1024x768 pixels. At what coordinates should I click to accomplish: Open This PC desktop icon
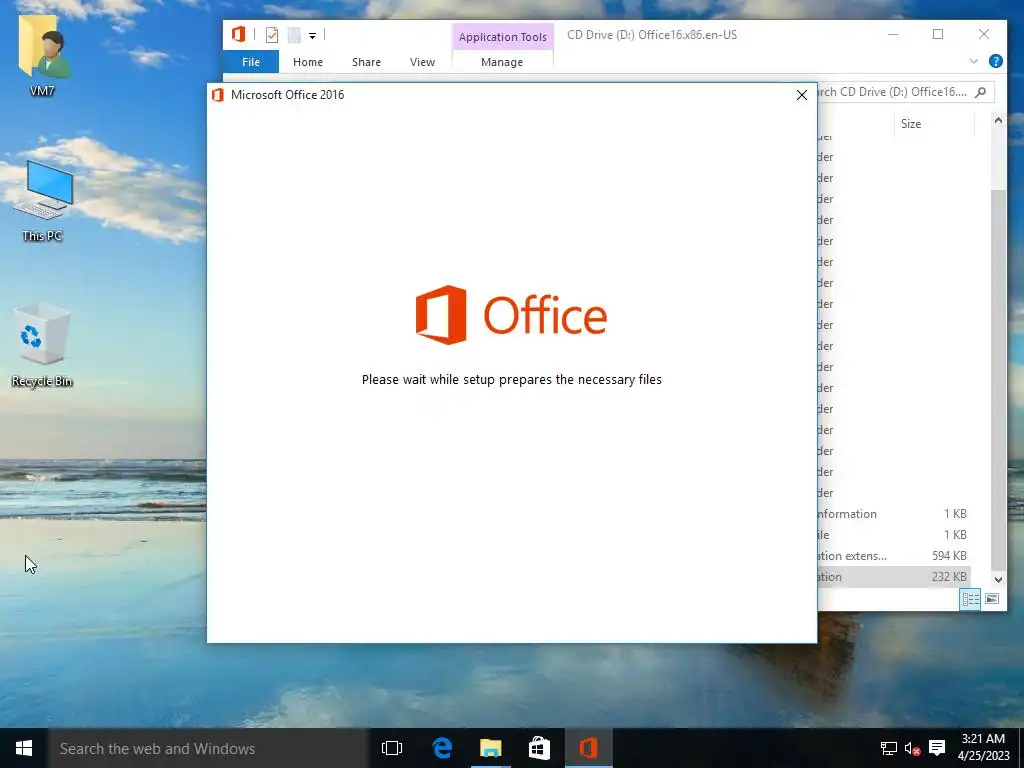coord(42,201)
